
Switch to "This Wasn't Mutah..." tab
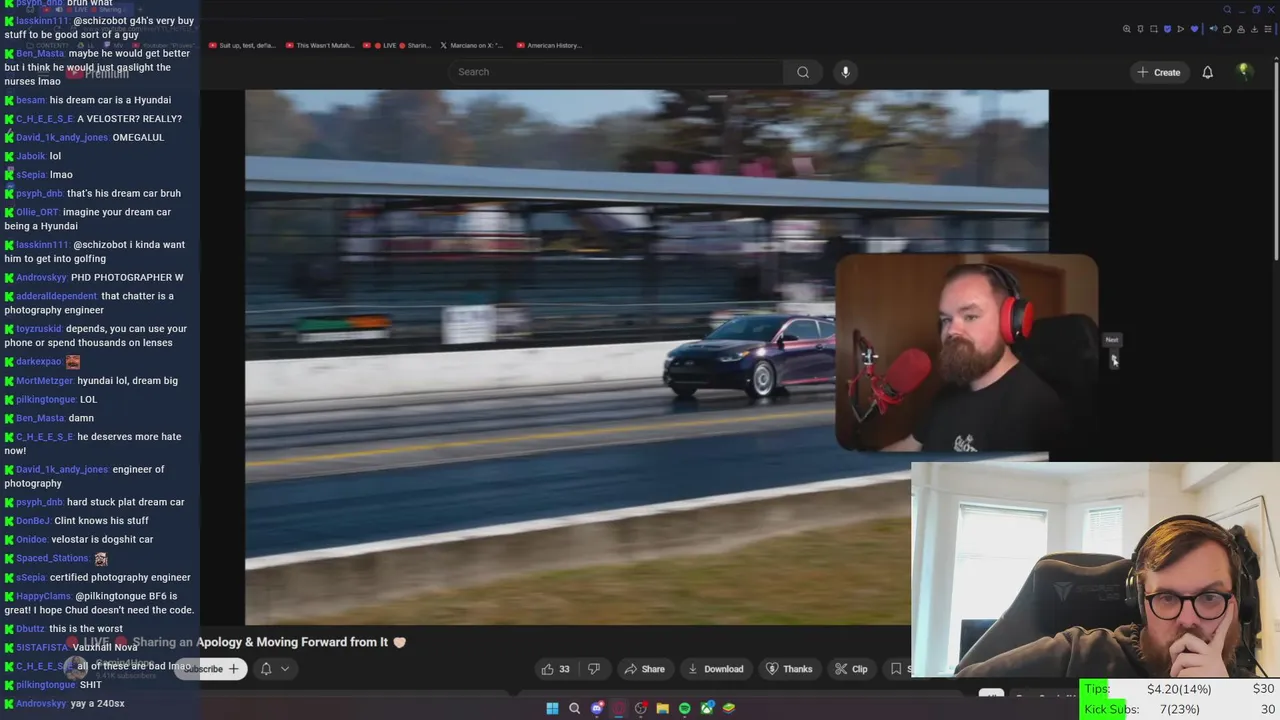(320, 45)
